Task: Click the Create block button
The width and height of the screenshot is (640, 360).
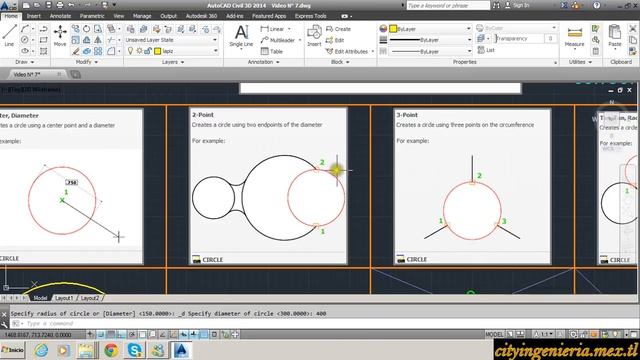Action: click(x=338, y=29)
